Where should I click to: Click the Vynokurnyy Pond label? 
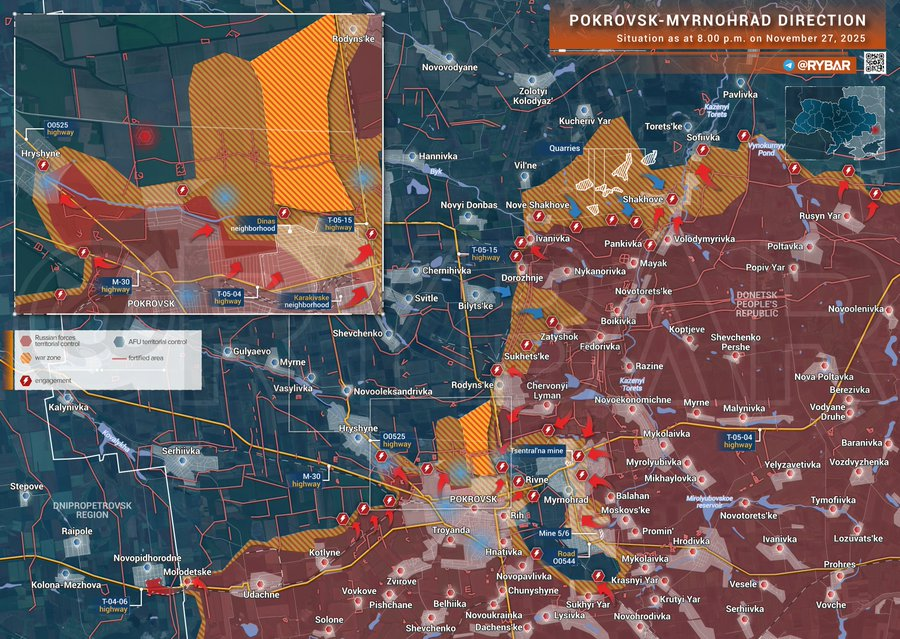tap(766, 149)
